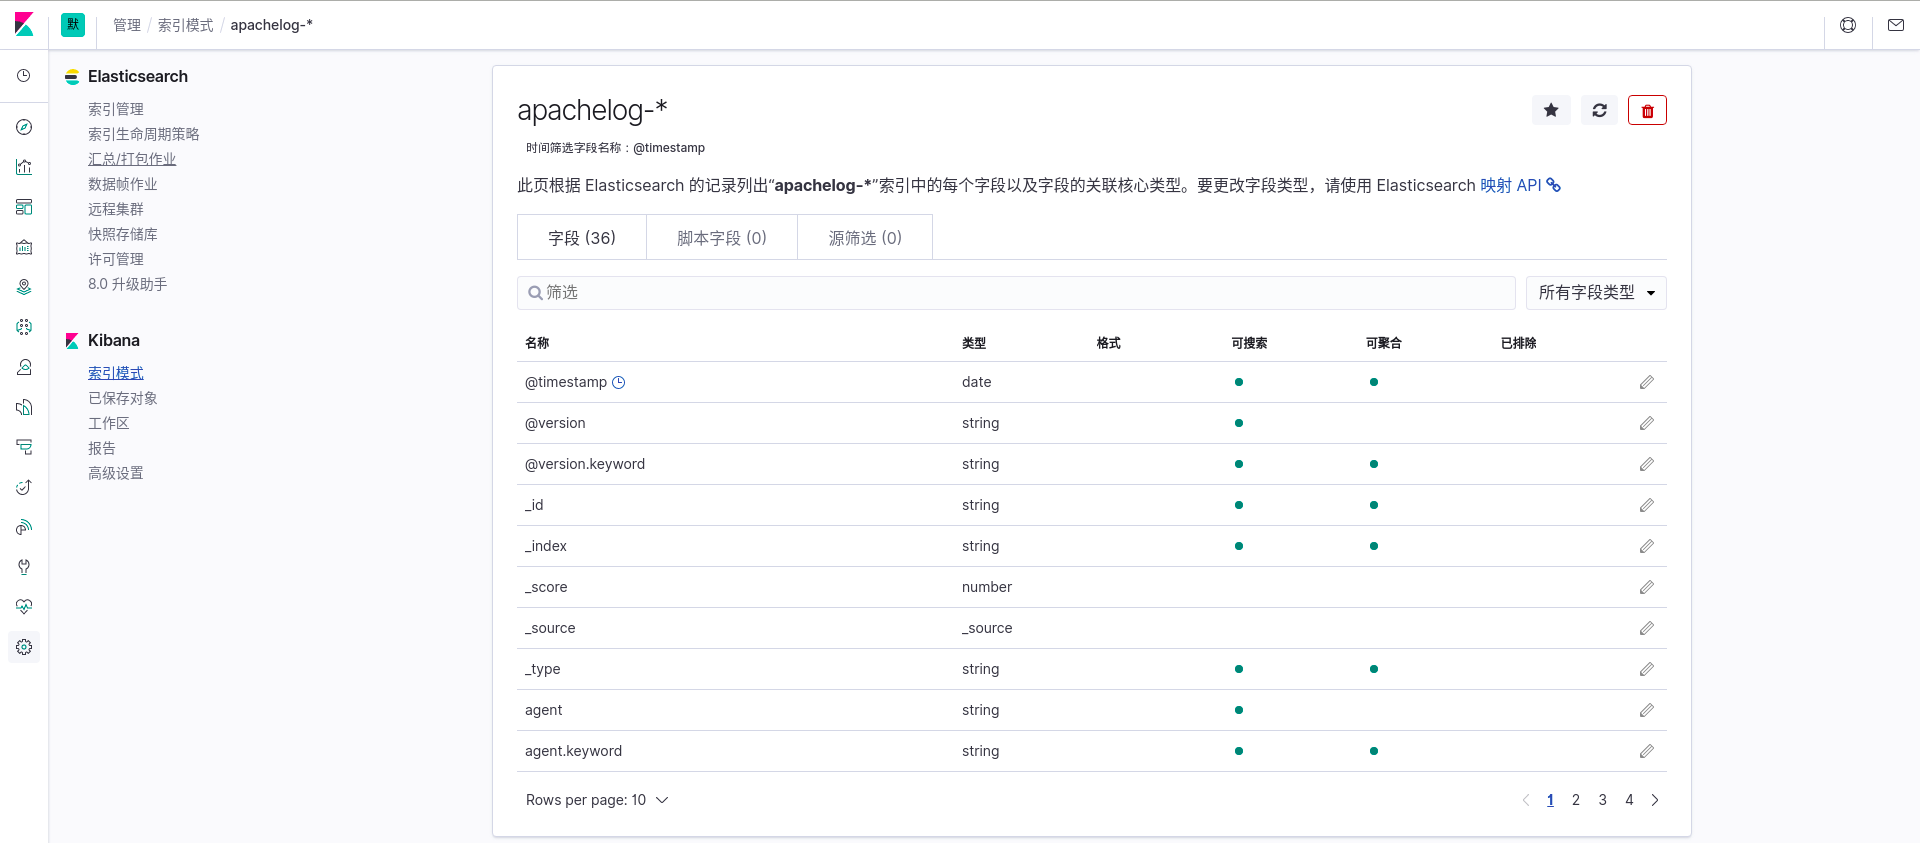Open 数据帧作业 menu item
Image resolution: width=1920 pixels, height=843 pixels.
click(x=123, y=184)
